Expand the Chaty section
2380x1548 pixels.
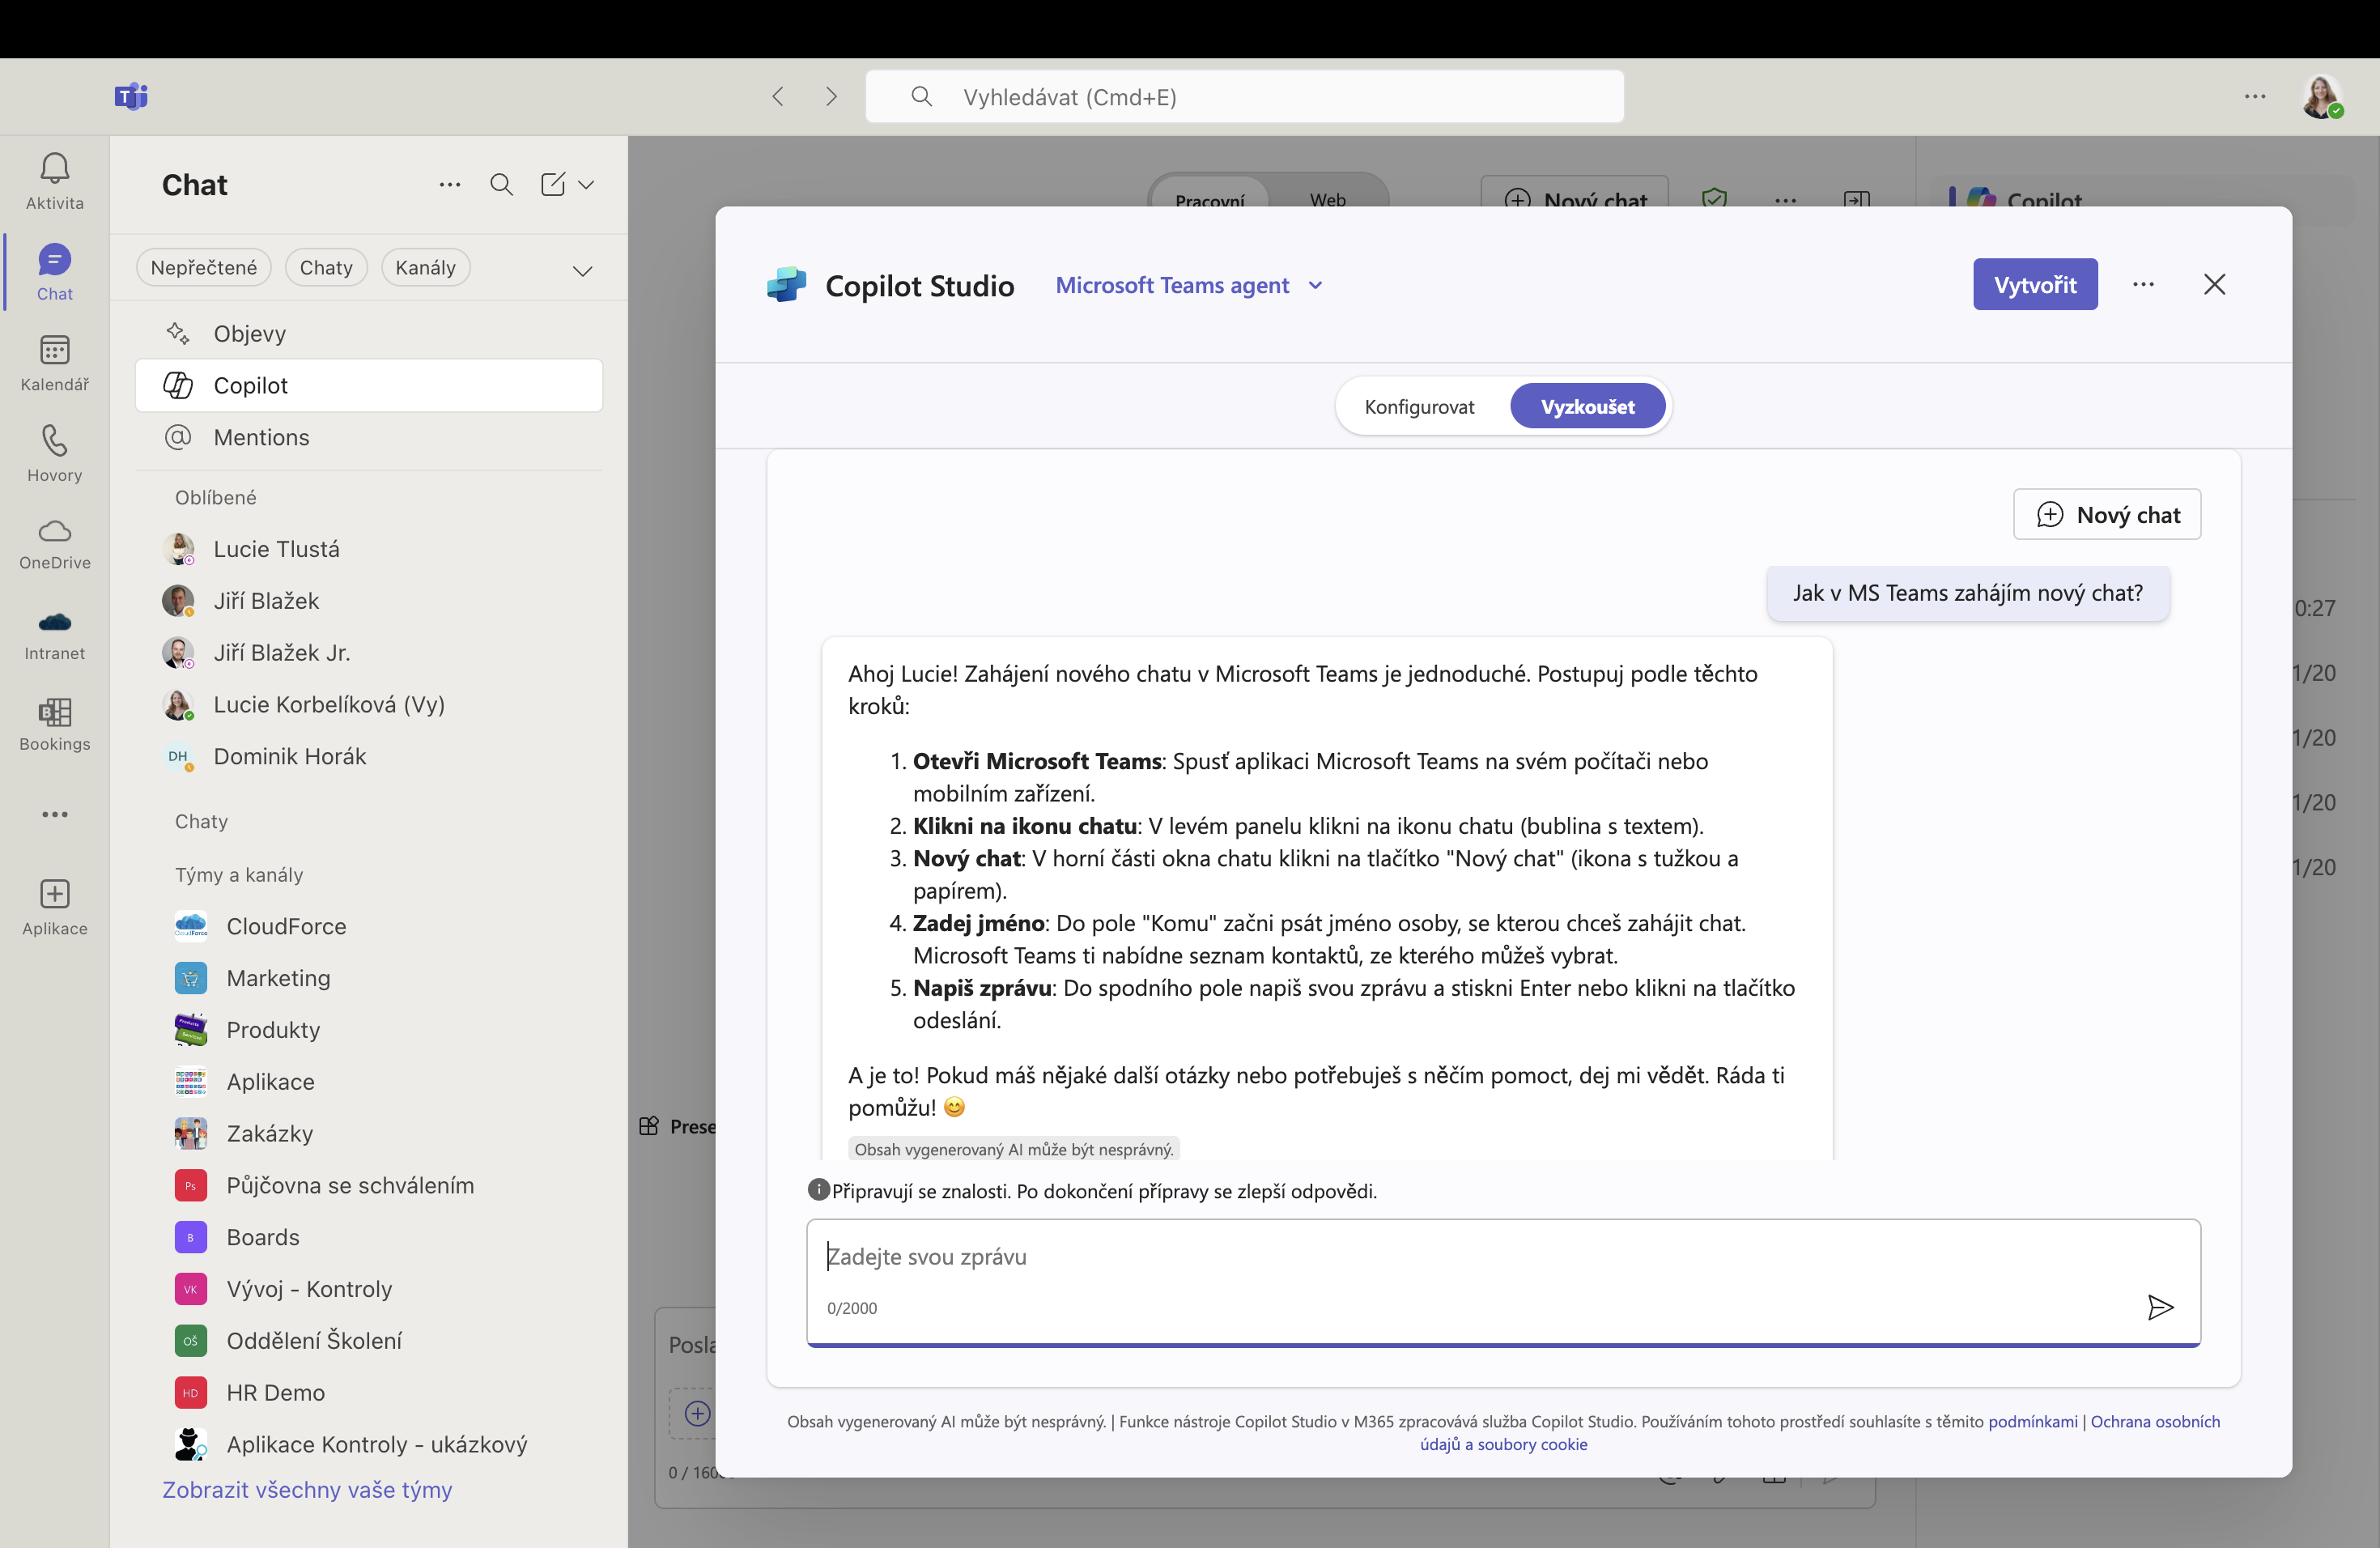pos(201,821)
